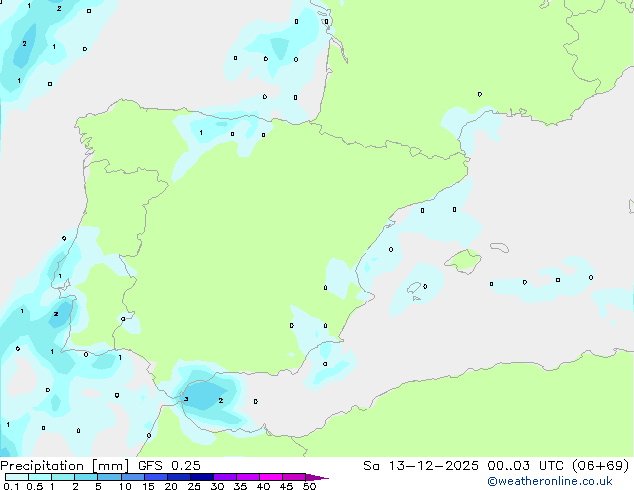The width and height of the screenshot is (634, 490).
Task: Click the legend tick label '45'
Action: pos(286,486)
